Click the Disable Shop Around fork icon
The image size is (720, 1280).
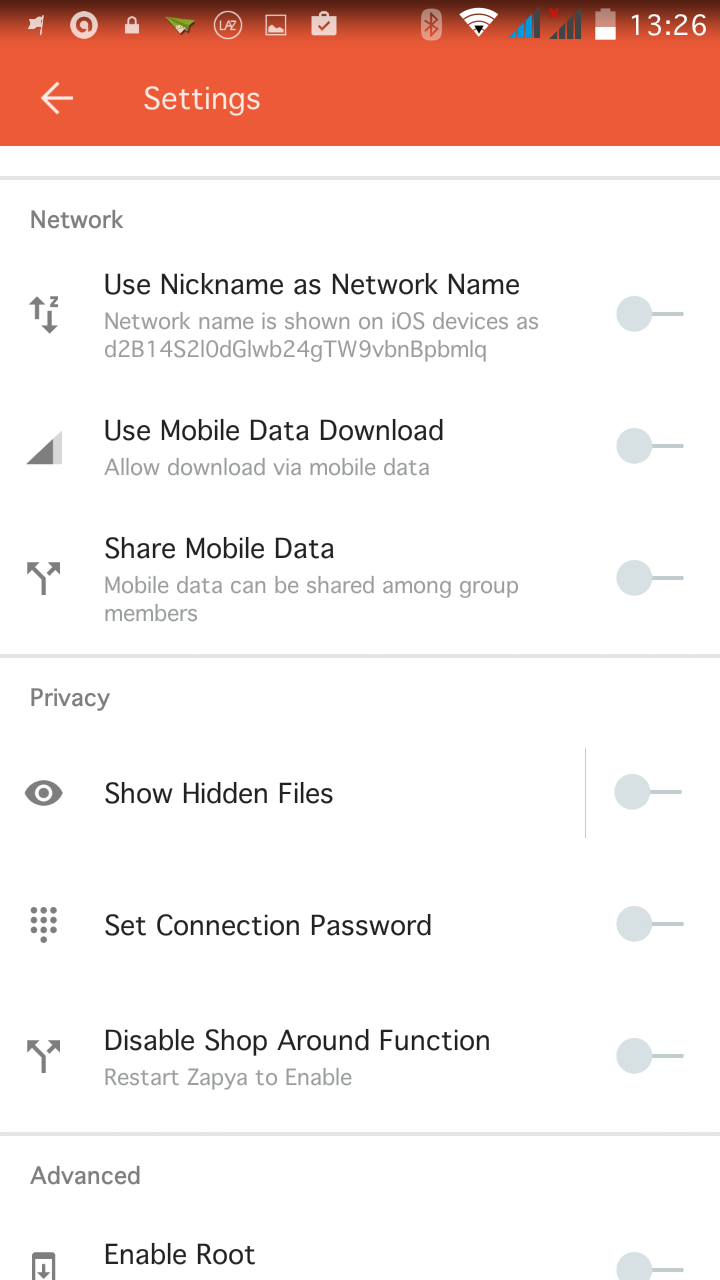[x=44, y=1056]
